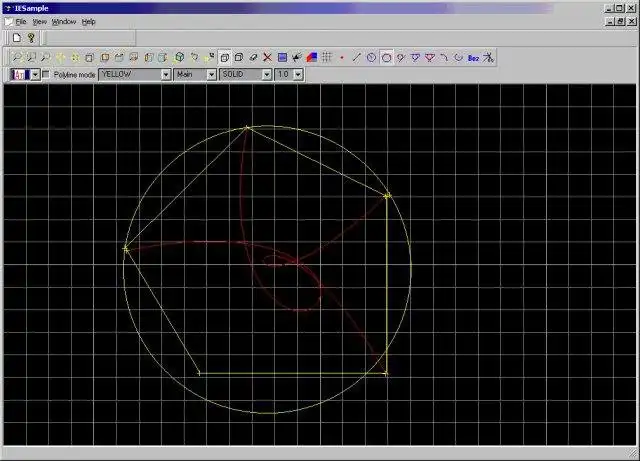640x461 pixels.
Task: Select the first zoom magnifier tool
Action: [17, 58]
